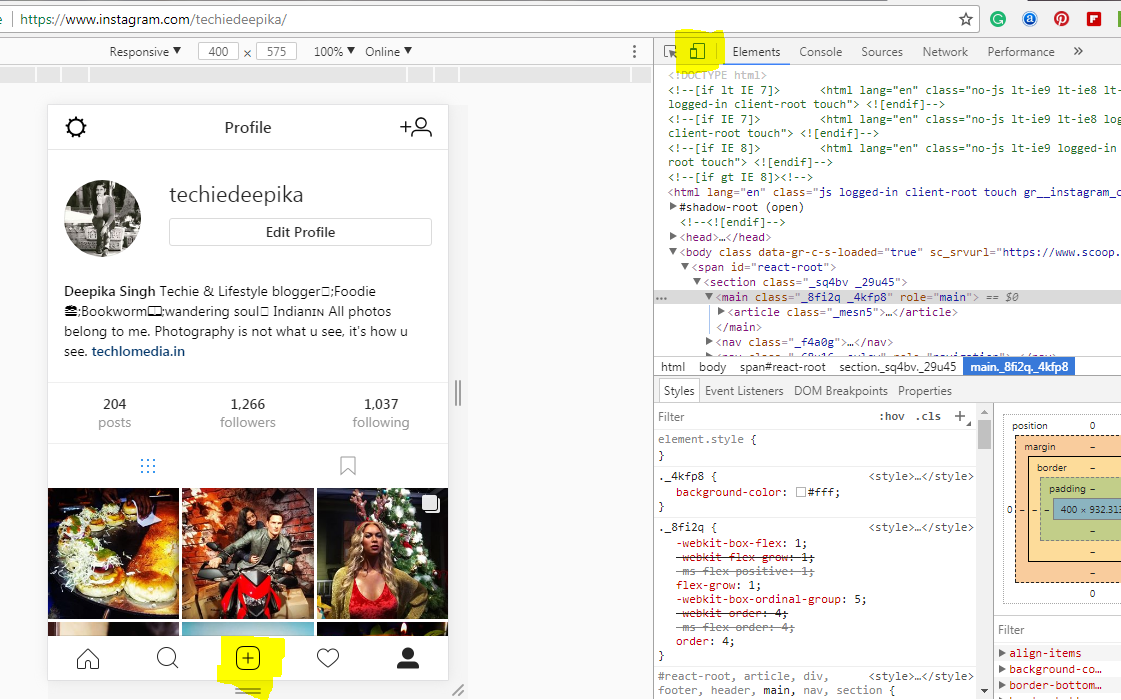Select section._sq4bv._29u45 breadcrumb
This screenshot has width=1121, height=700.
897,367
